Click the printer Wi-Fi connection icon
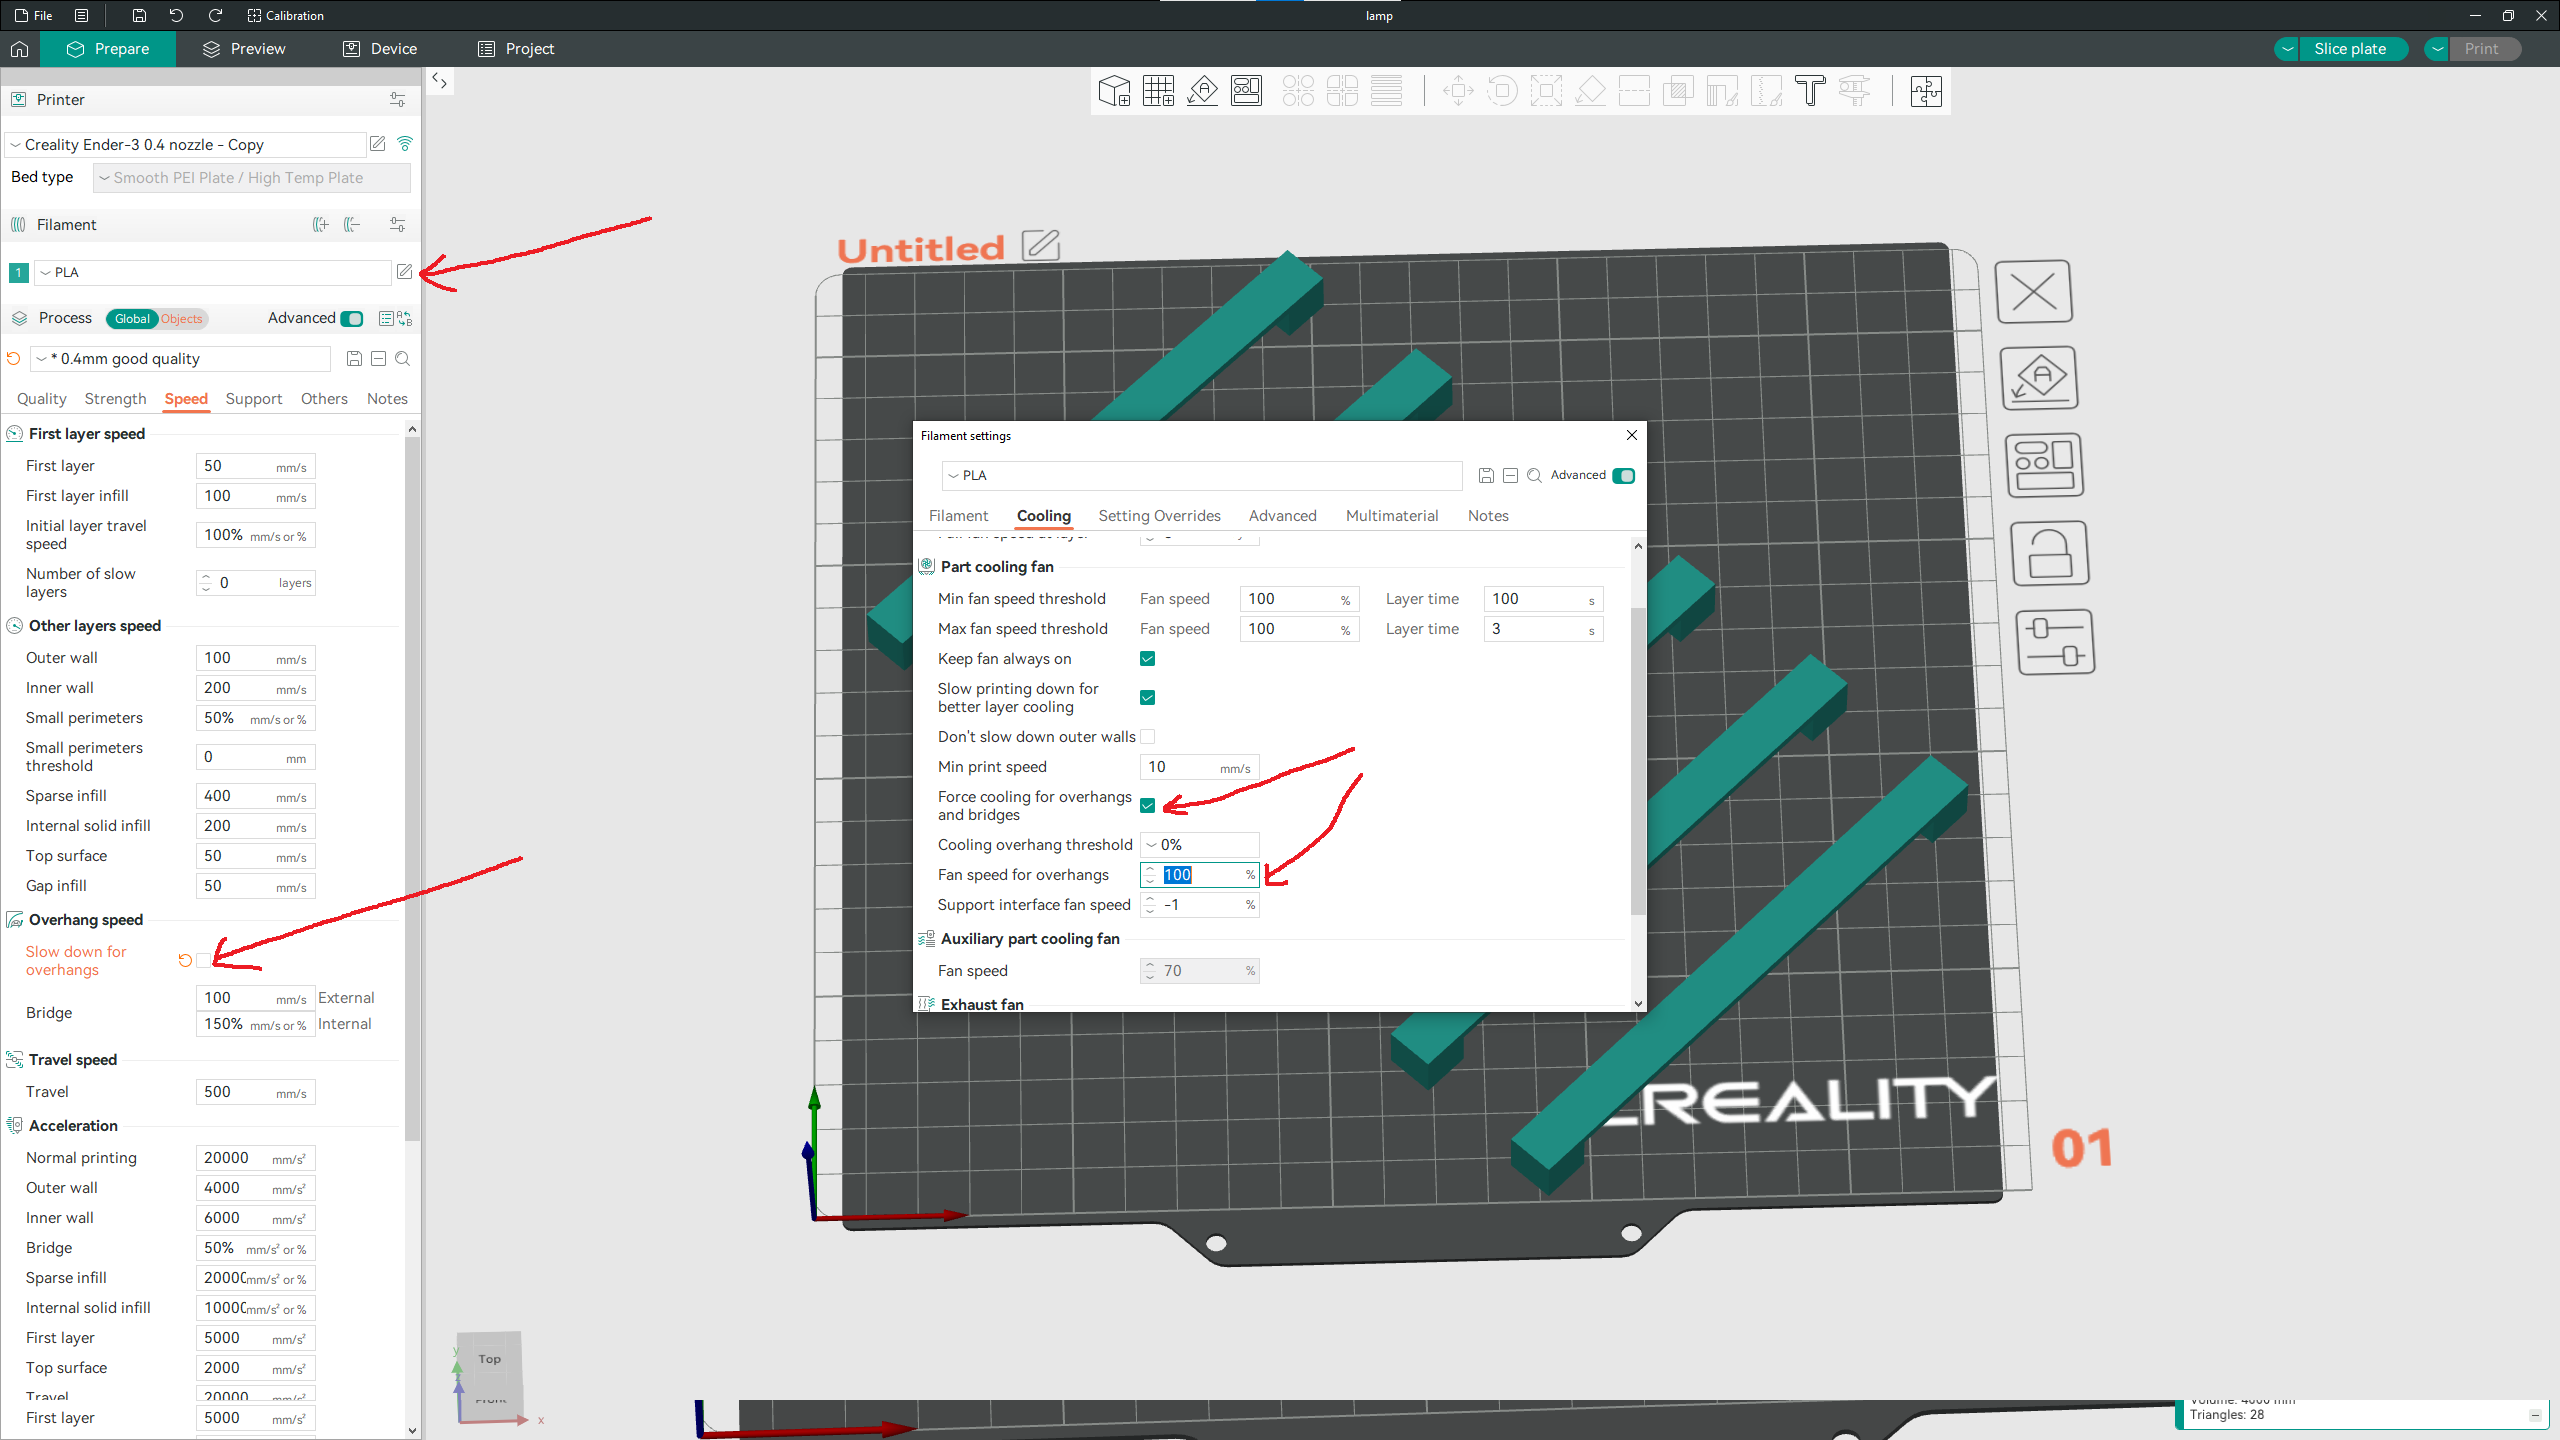Viewport: 2560px width, 1440px height. pos(405,144)
